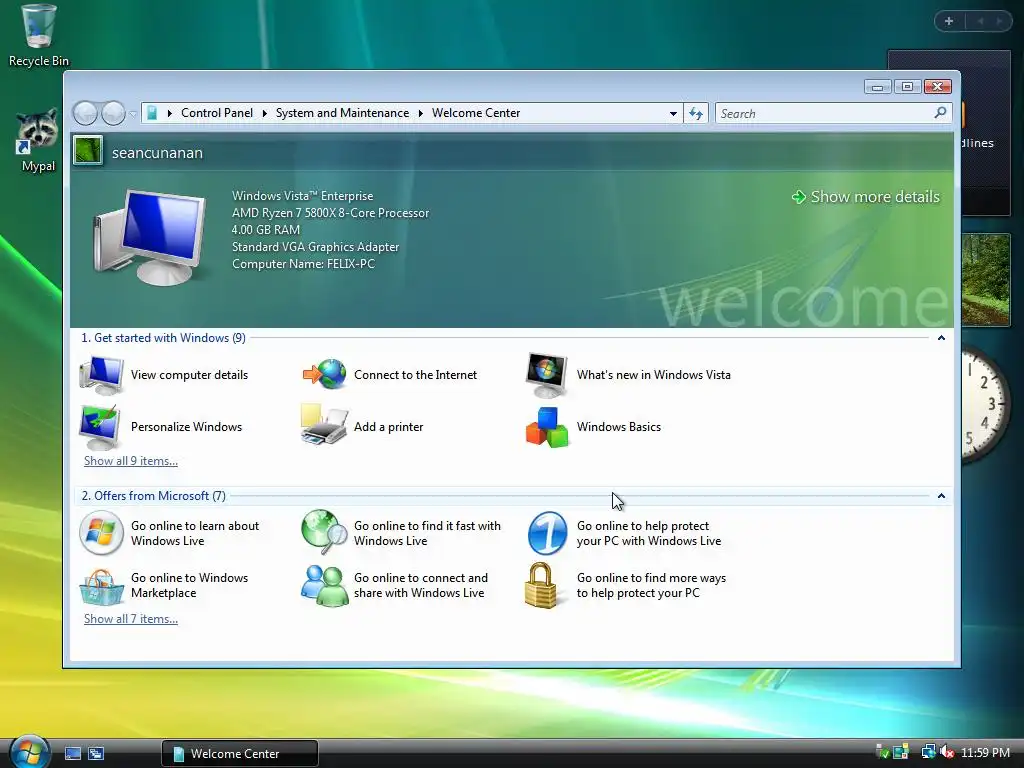Screen dimensions: 1024x768
Task: Select the Mypal desktop shortcut
Action: tap(38, 141)
